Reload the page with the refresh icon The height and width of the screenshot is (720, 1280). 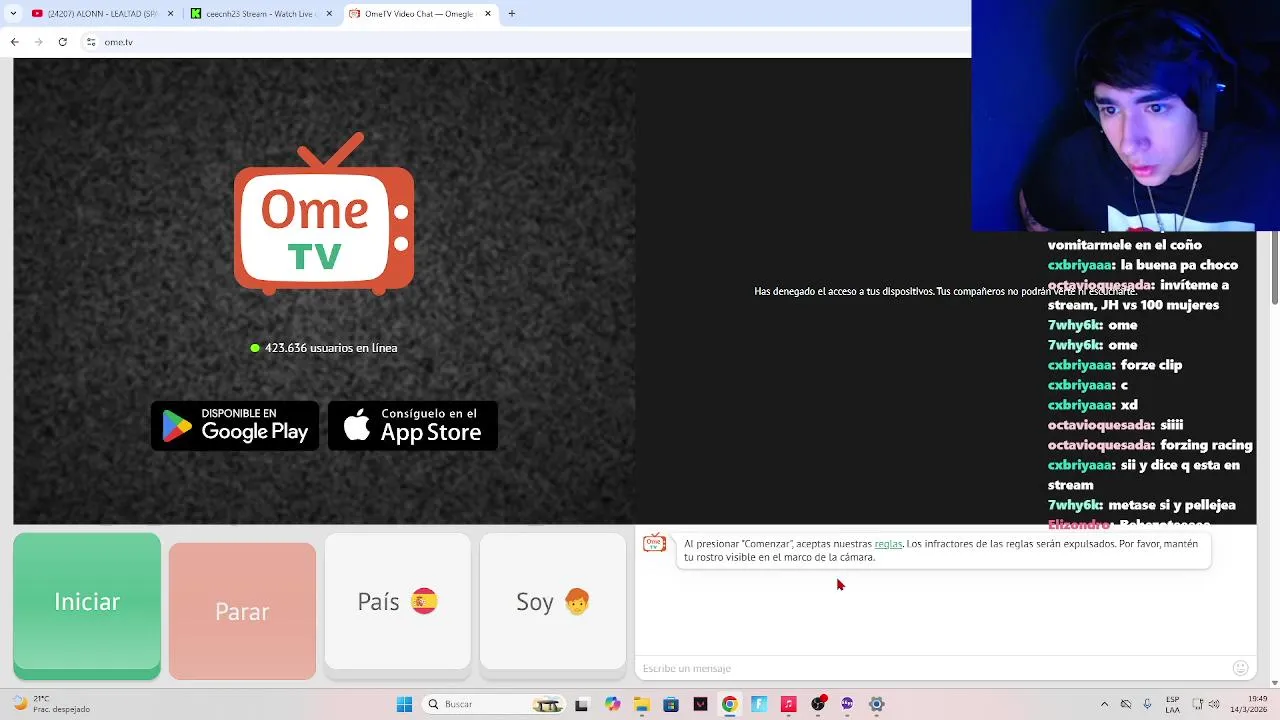tap(63, 42)
